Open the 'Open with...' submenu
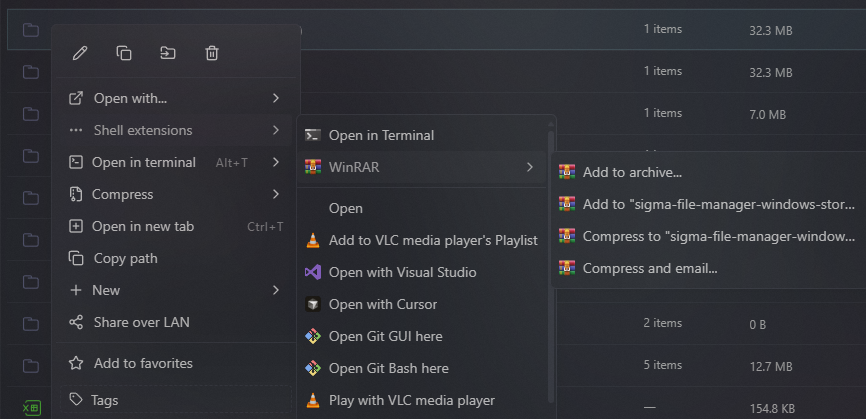Screen dimensions: 866x419 click(x=176, y=98)
